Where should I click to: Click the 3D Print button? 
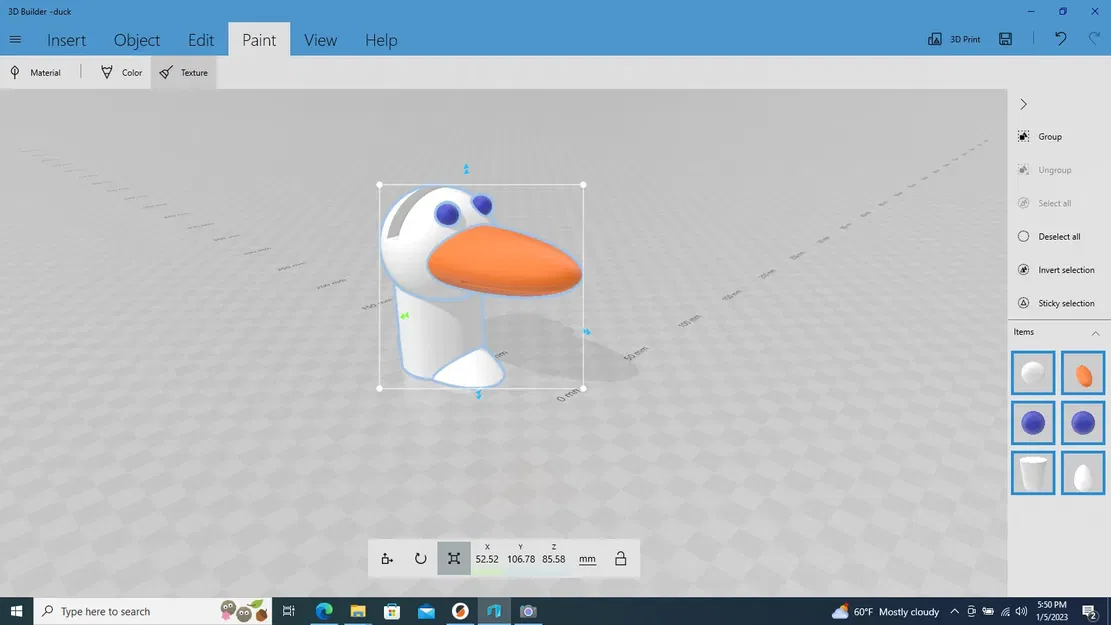[954, 39]
